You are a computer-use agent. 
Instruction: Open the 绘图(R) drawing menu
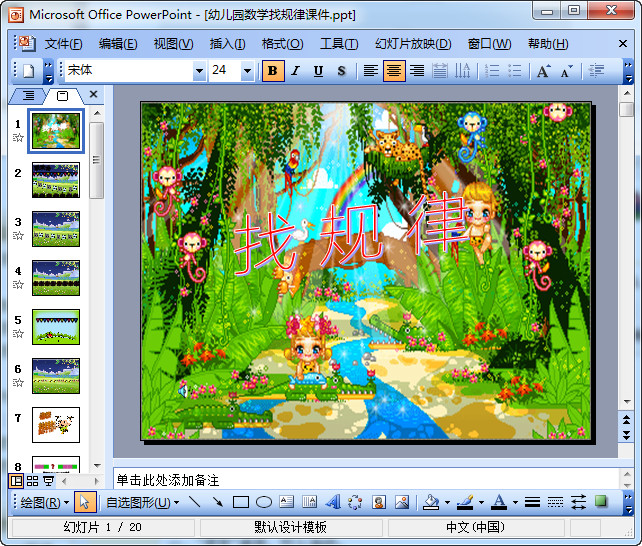[44, 502]
